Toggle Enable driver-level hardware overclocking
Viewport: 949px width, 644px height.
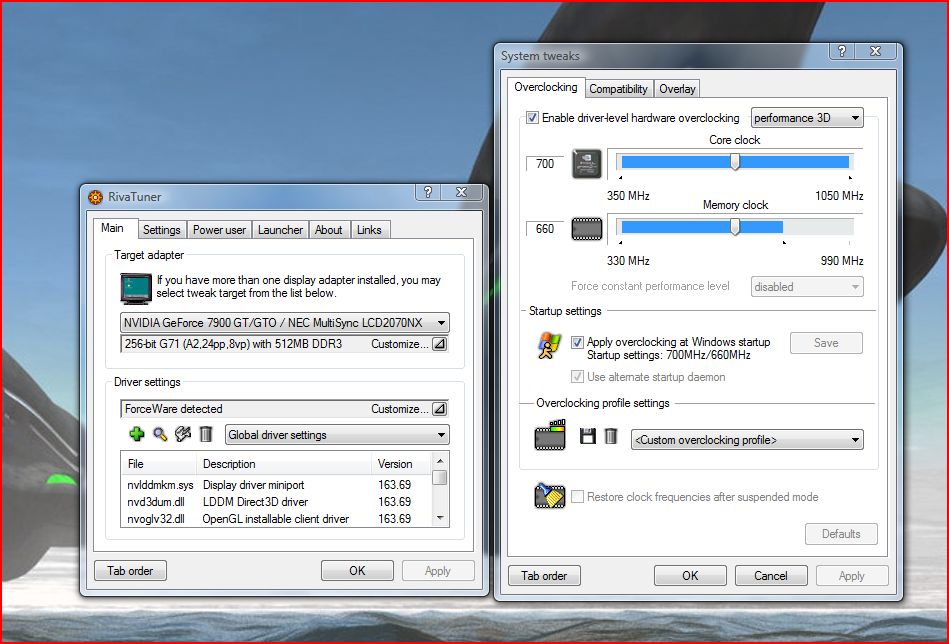tap(532, 117)
